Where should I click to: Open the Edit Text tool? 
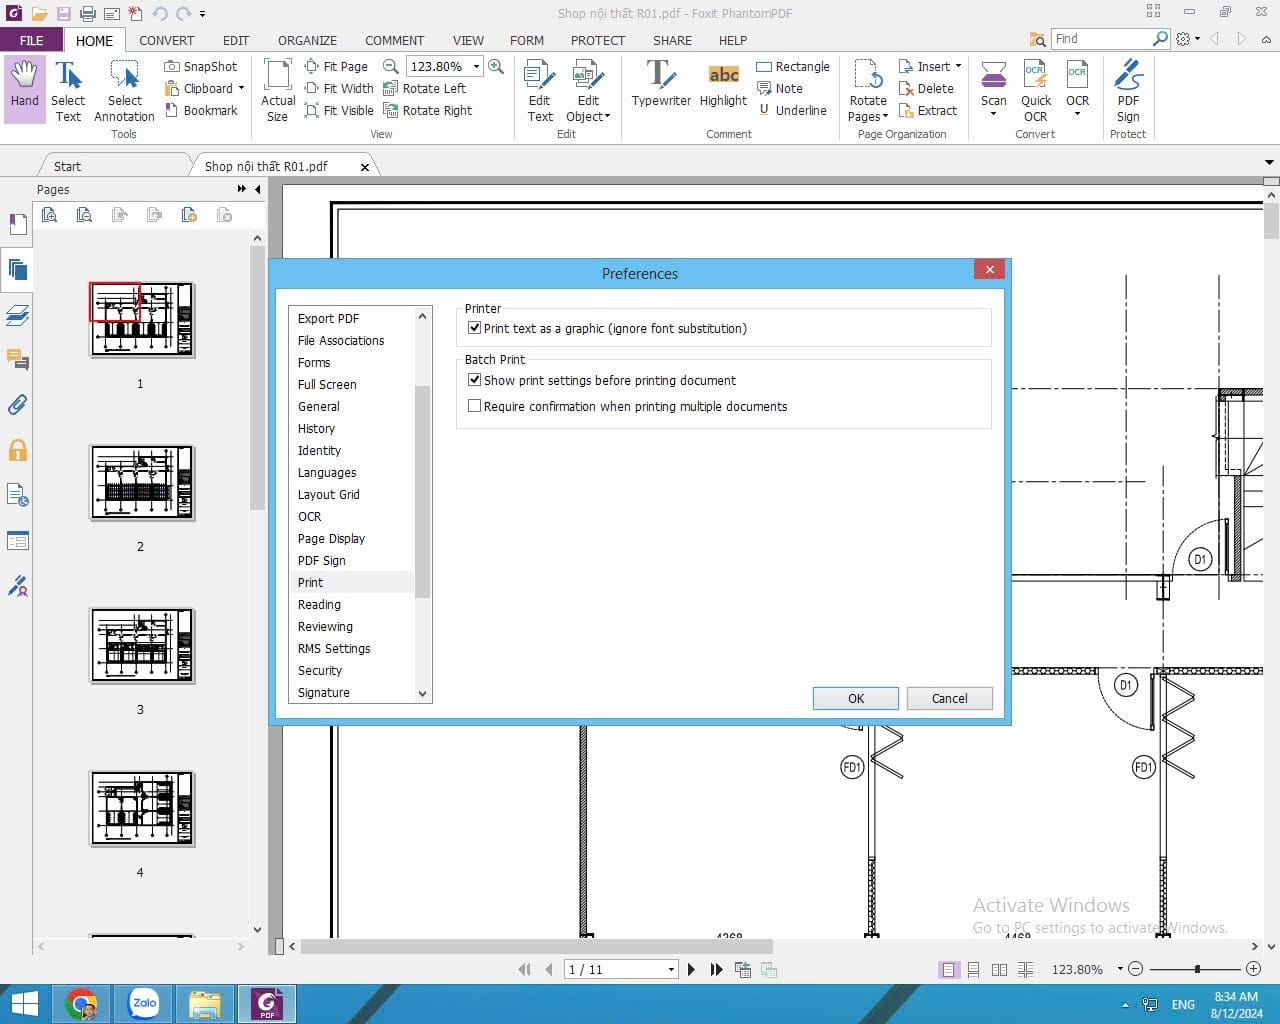coord(540,92)
